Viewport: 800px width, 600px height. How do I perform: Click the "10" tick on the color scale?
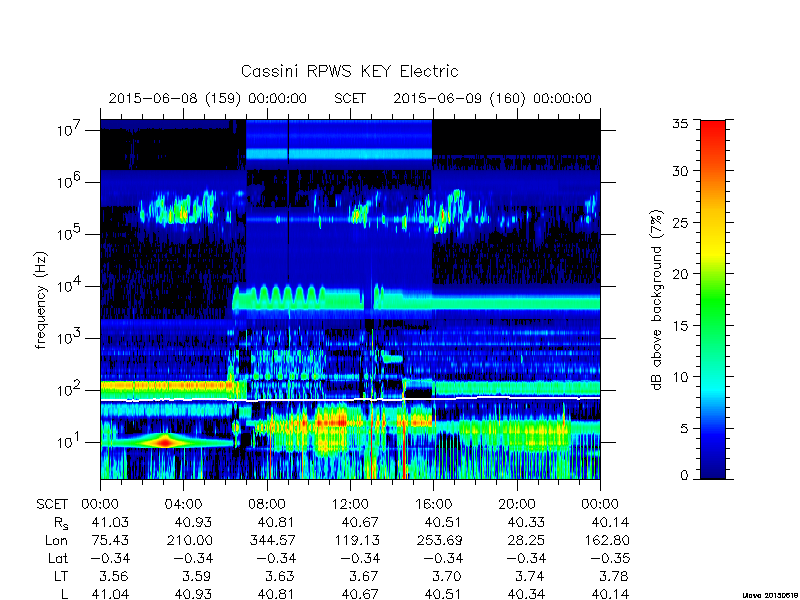(680, 377)
